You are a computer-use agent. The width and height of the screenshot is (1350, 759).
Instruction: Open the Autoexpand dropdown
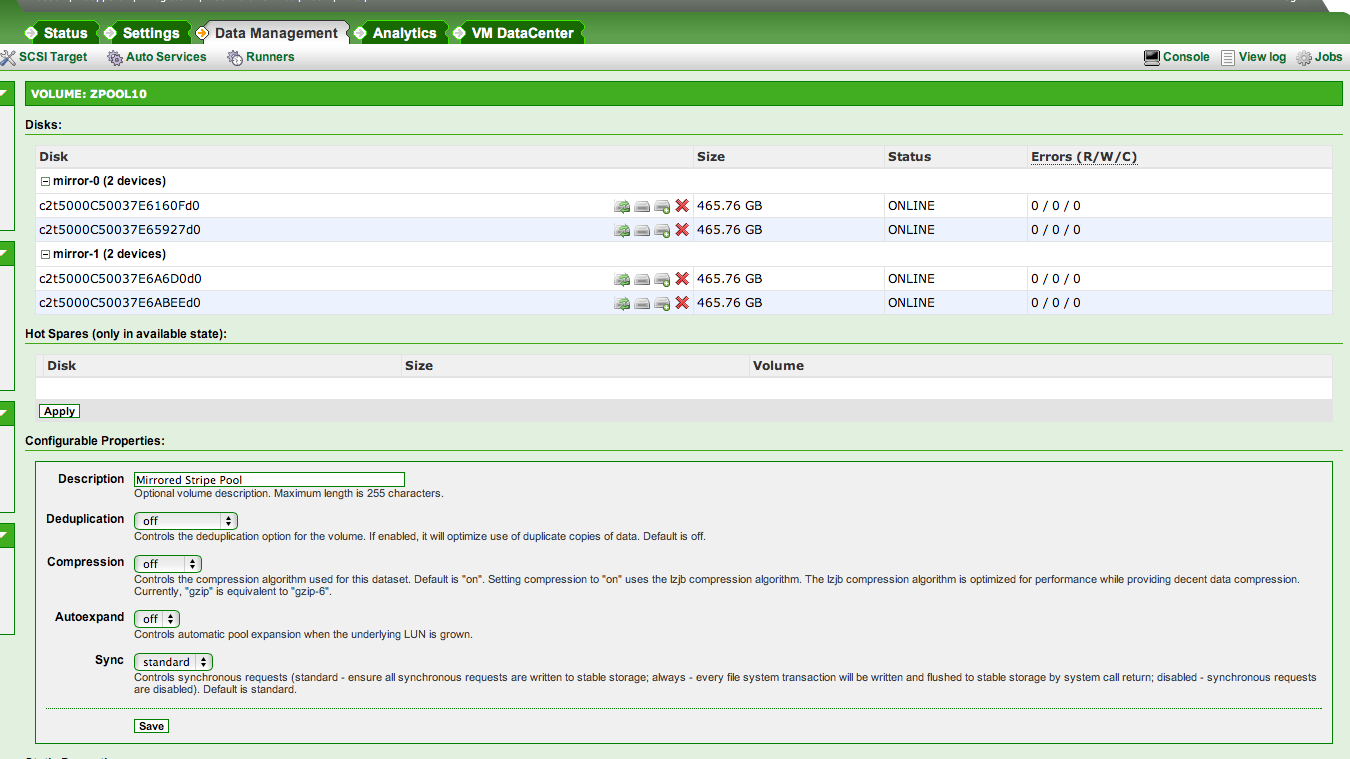click(156, 619)
